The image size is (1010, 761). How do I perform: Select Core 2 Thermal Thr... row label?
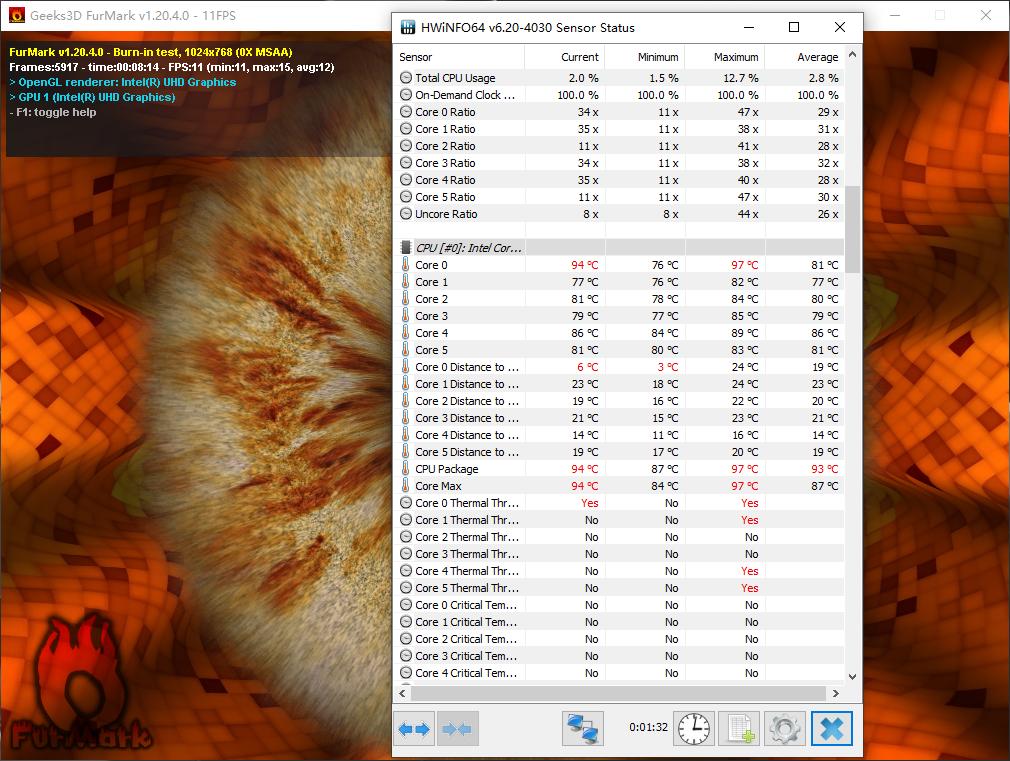point(466,537)
